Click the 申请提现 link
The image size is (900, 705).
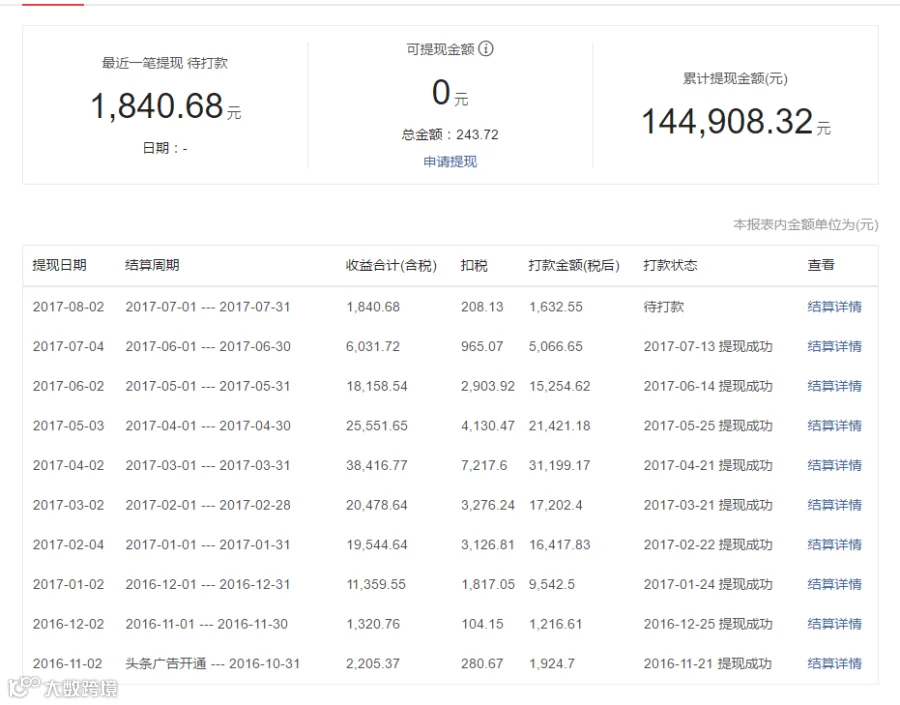[450, 162]
